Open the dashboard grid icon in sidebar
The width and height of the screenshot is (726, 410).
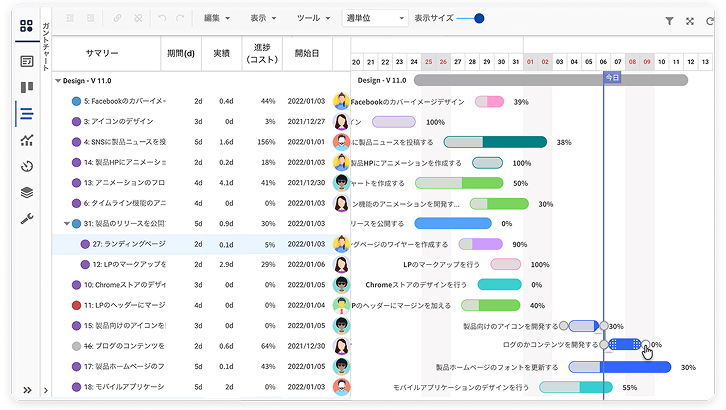click(x=26, y=27)
